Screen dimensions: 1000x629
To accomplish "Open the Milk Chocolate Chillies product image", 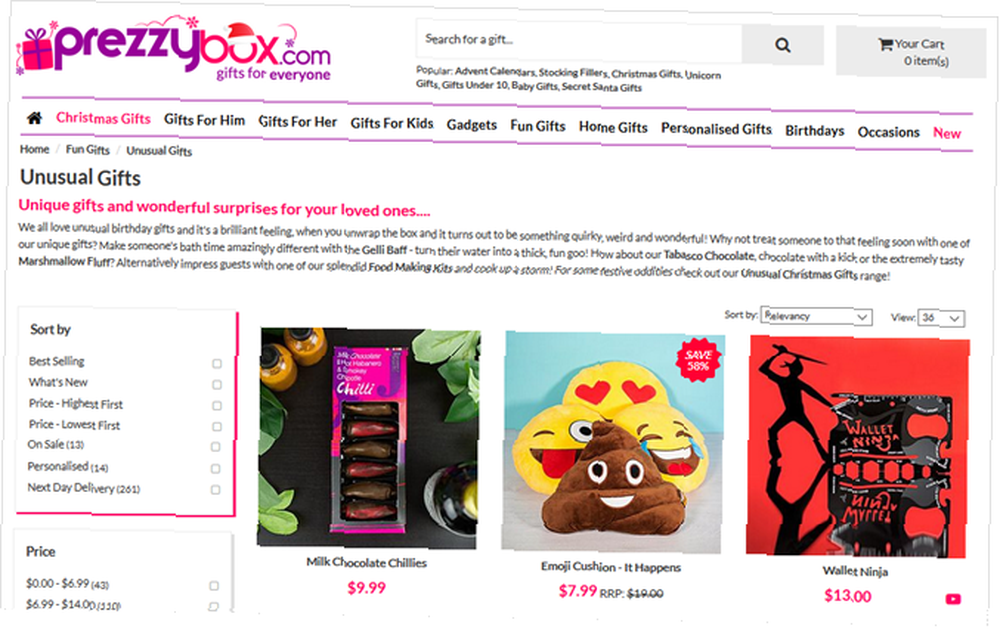I will click(369, 438).
